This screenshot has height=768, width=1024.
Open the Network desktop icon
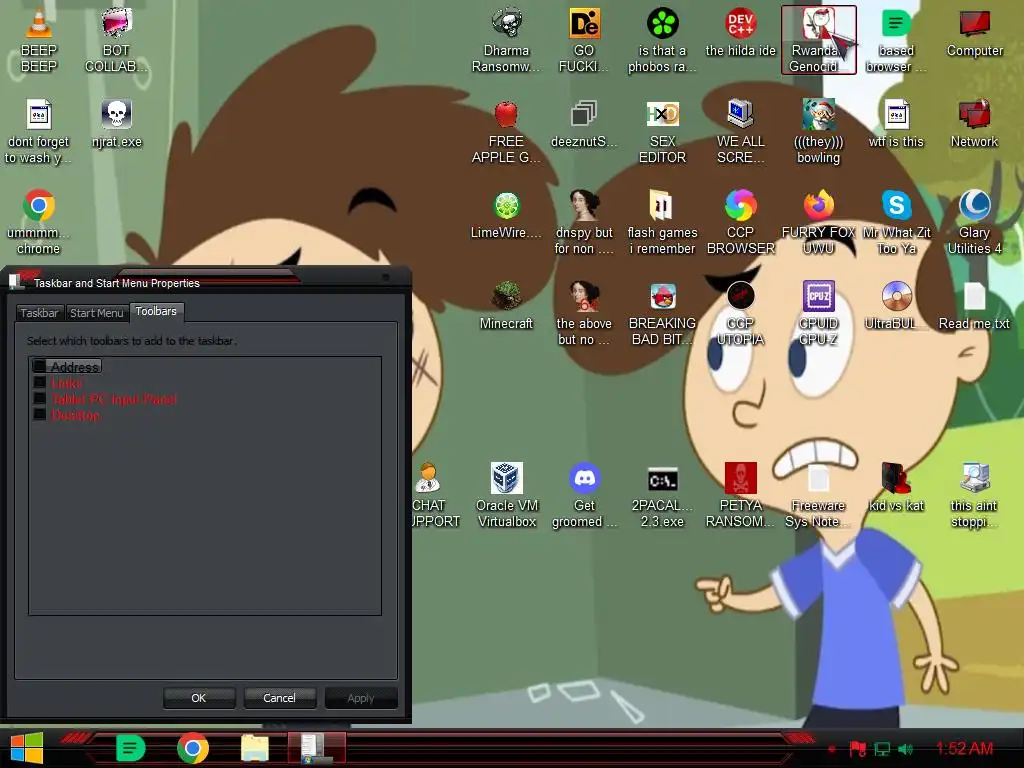tap(974, 124)
